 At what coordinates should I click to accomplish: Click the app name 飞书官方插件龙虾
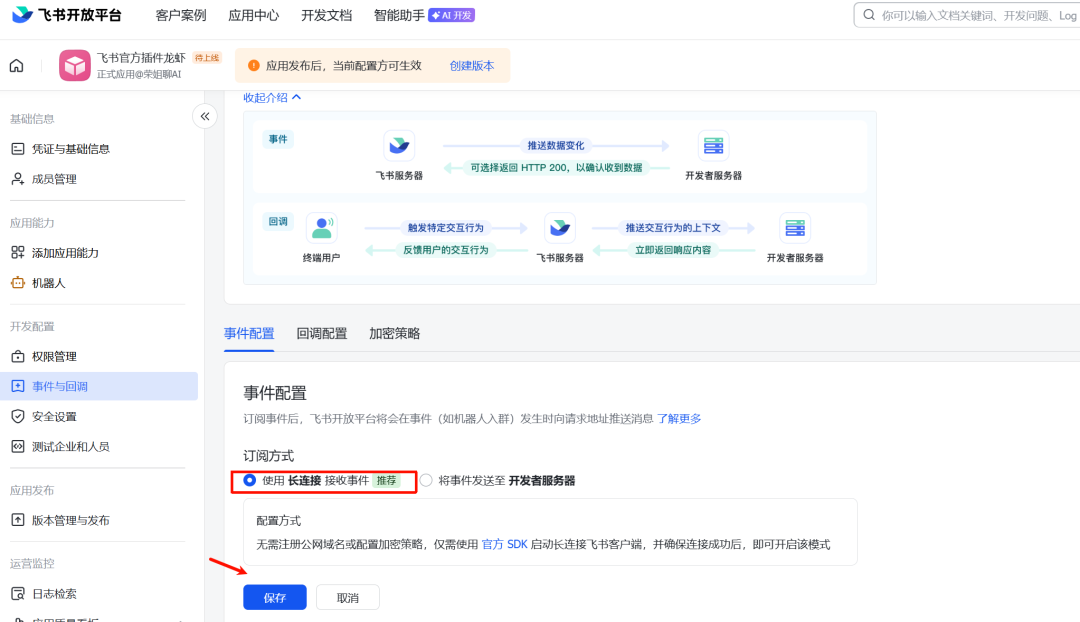(x=141, y=58)
